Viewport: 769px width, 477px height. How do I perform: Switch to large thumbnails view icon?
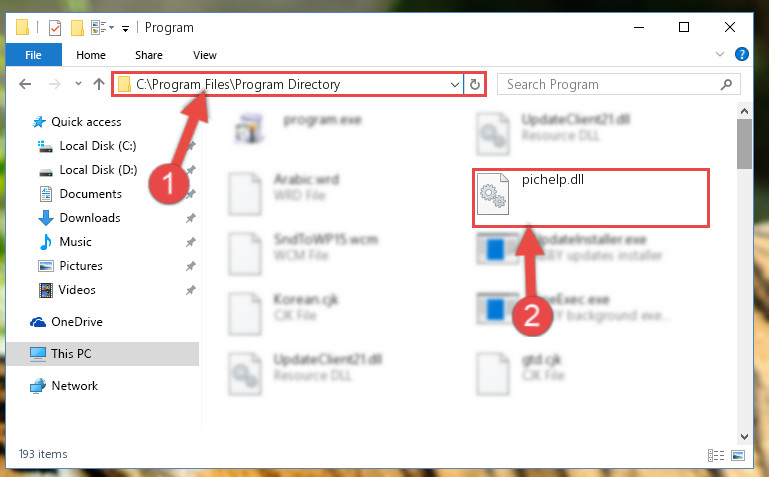738,455
